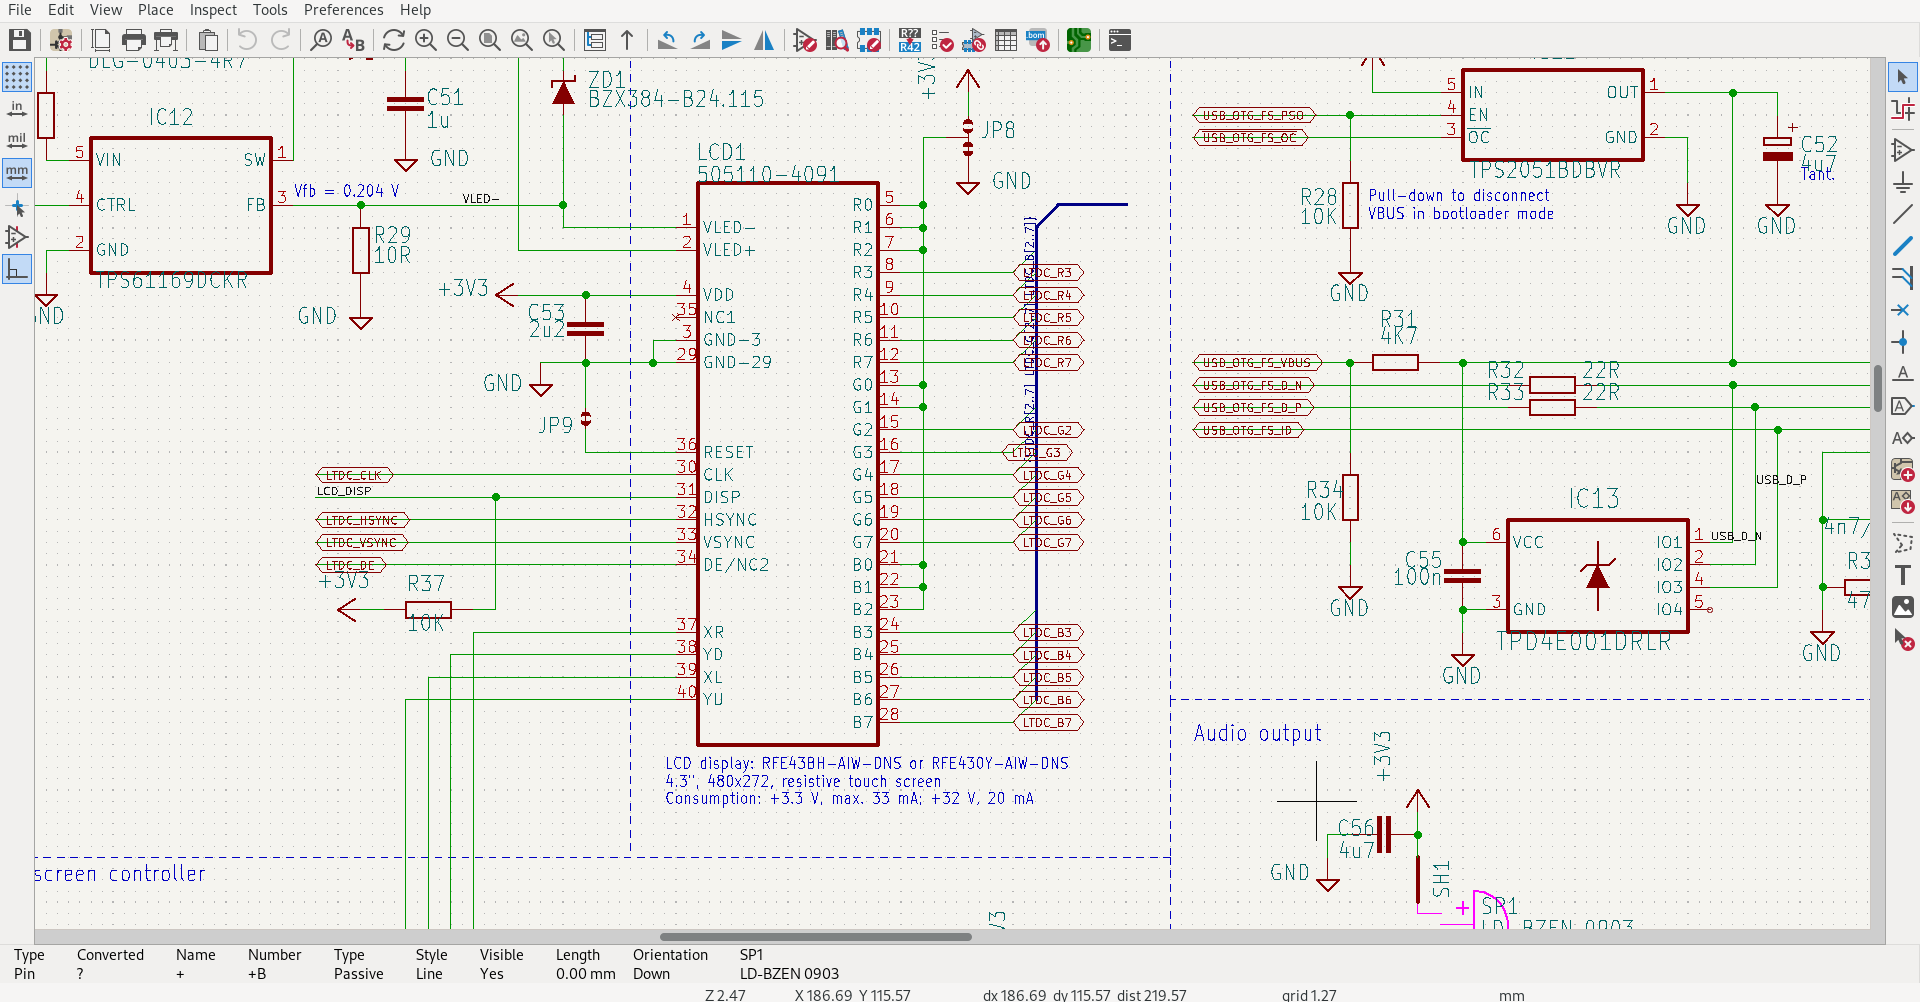The width and height of the screenshot is (1920, 1002).
Task: Open the Annotate schematic symbols tool
Action: click(x=909, y=40)
